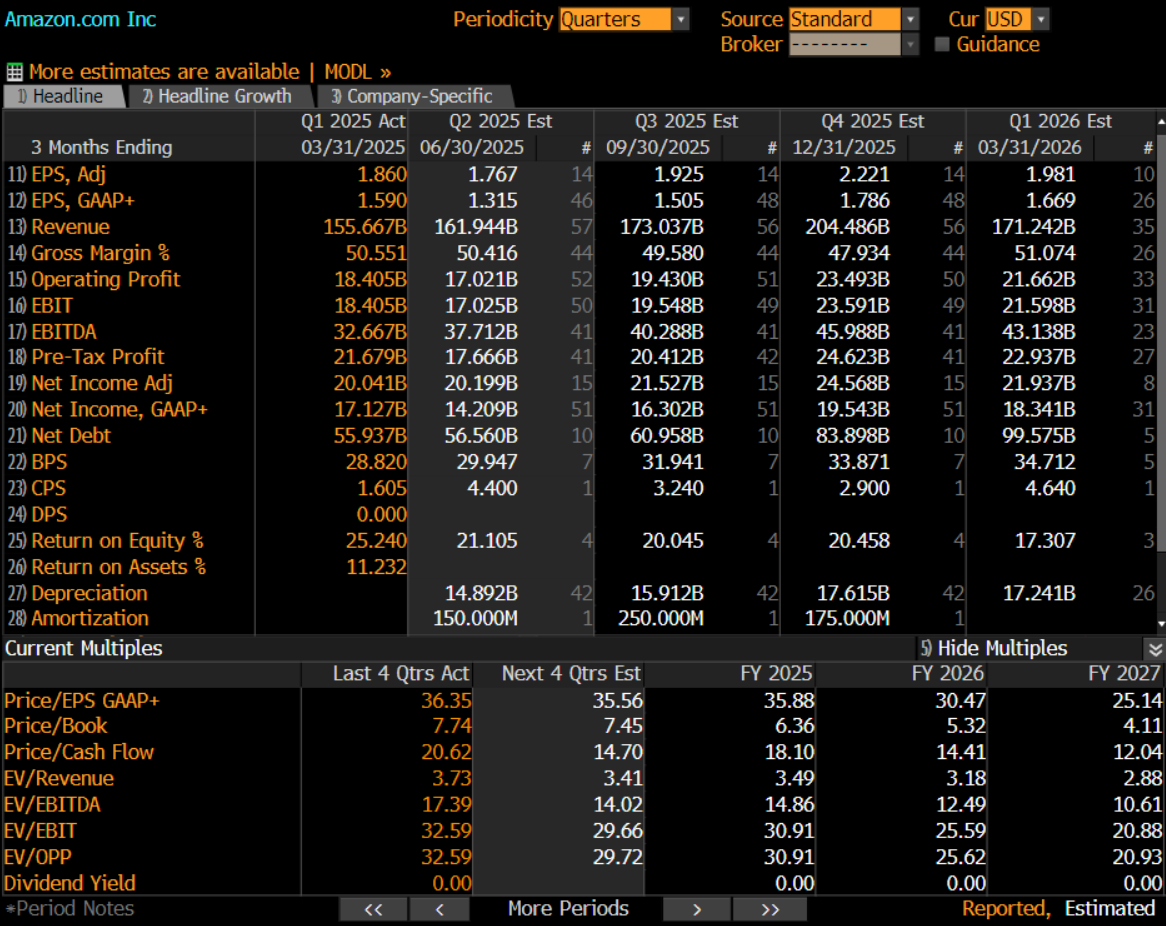Click the currency dropdown arrow

click(x=1040, y=19)
